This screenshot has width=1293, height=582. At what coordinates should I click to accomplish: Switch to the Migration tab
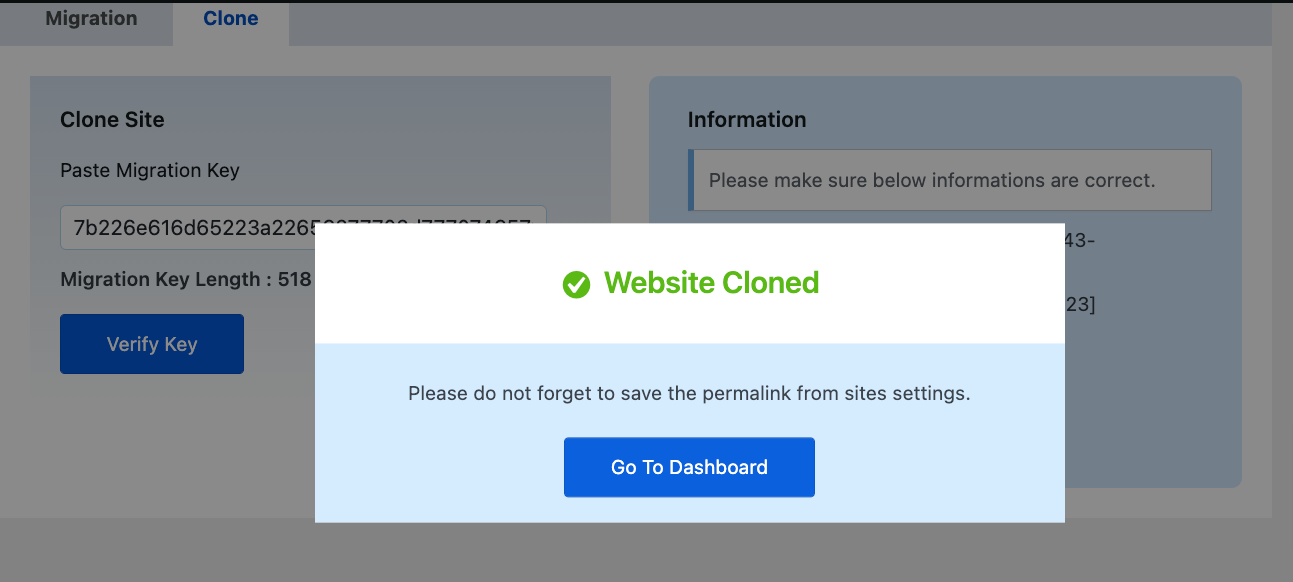pos(91,19)
